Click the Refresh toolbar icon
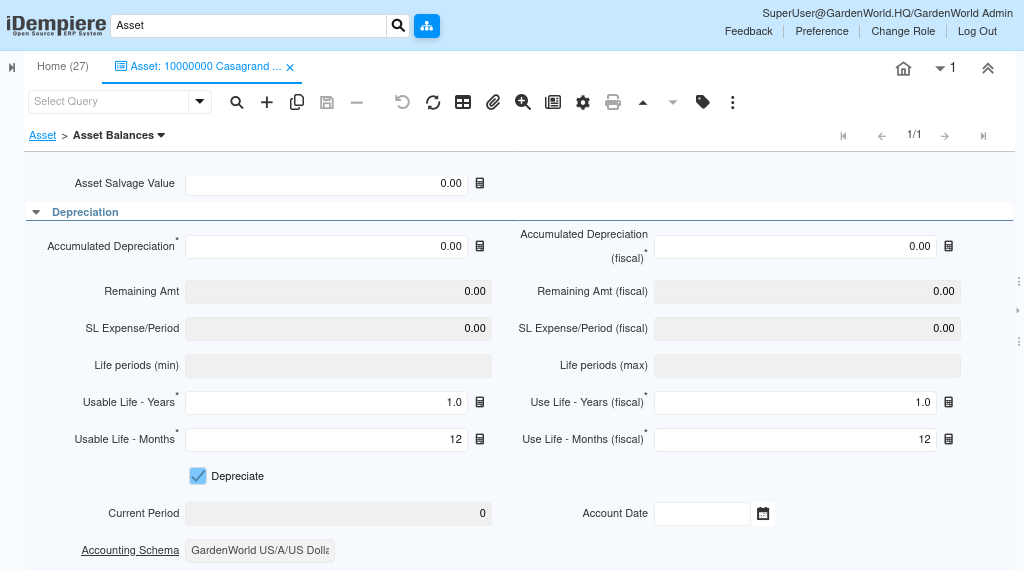The height and width of the screenshot is (571, 1024). coord(433,102)
